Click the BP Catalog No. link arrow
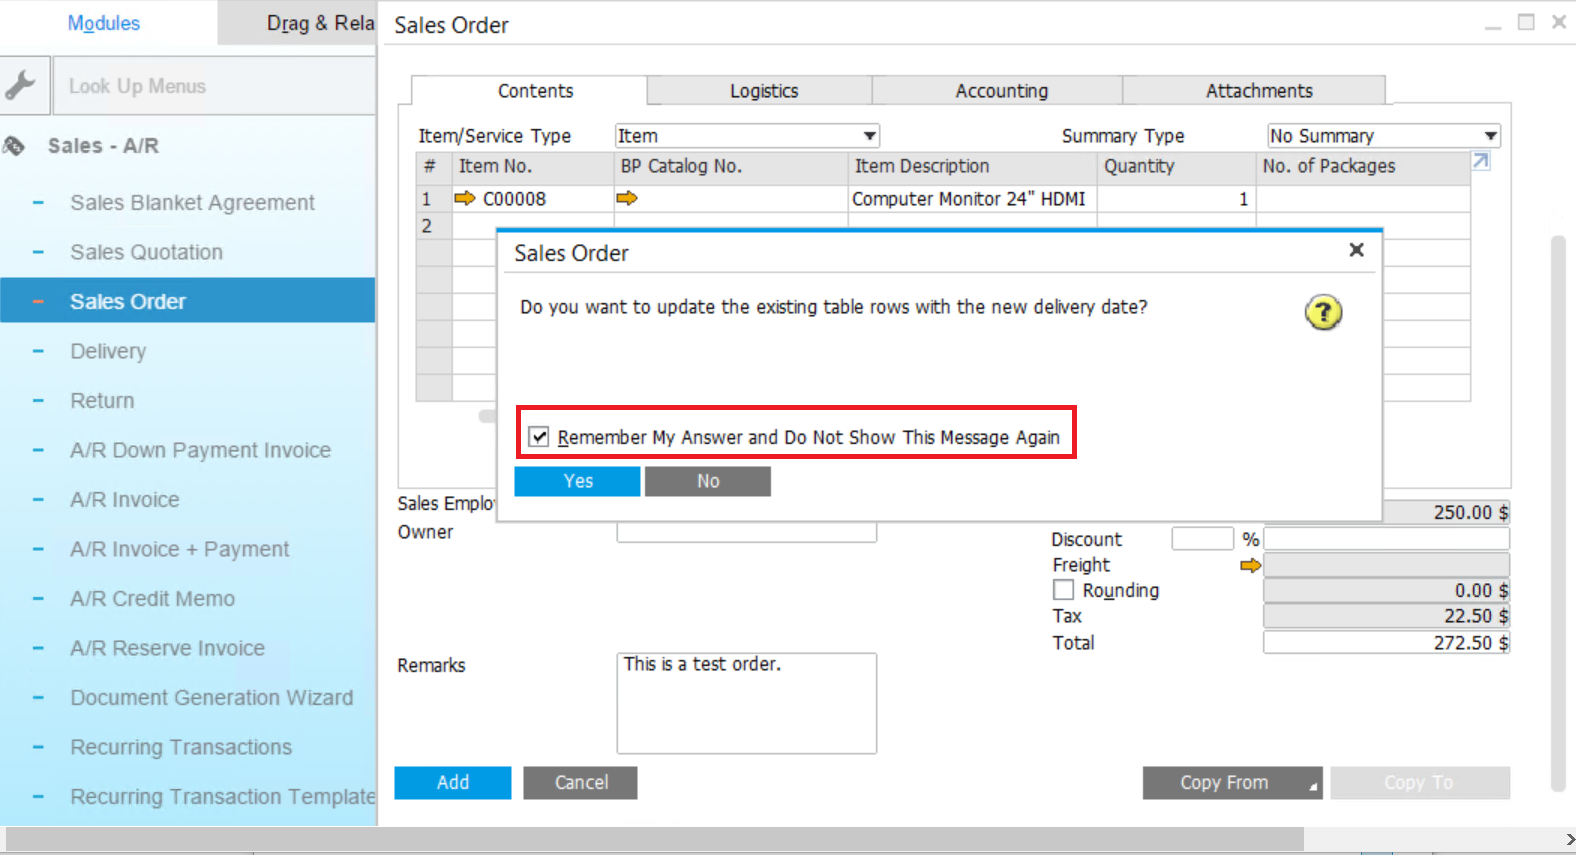This screenshot has width=1576, height=855. tap(627, 198)
